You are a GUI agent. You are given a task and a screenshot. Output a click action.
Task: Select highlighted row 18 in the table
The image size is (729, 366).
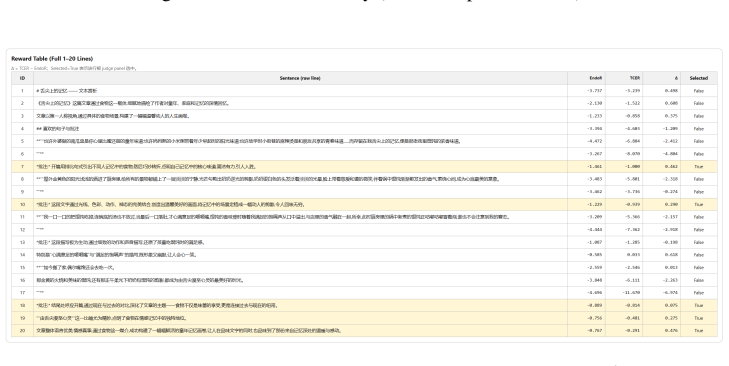[364, 306]
